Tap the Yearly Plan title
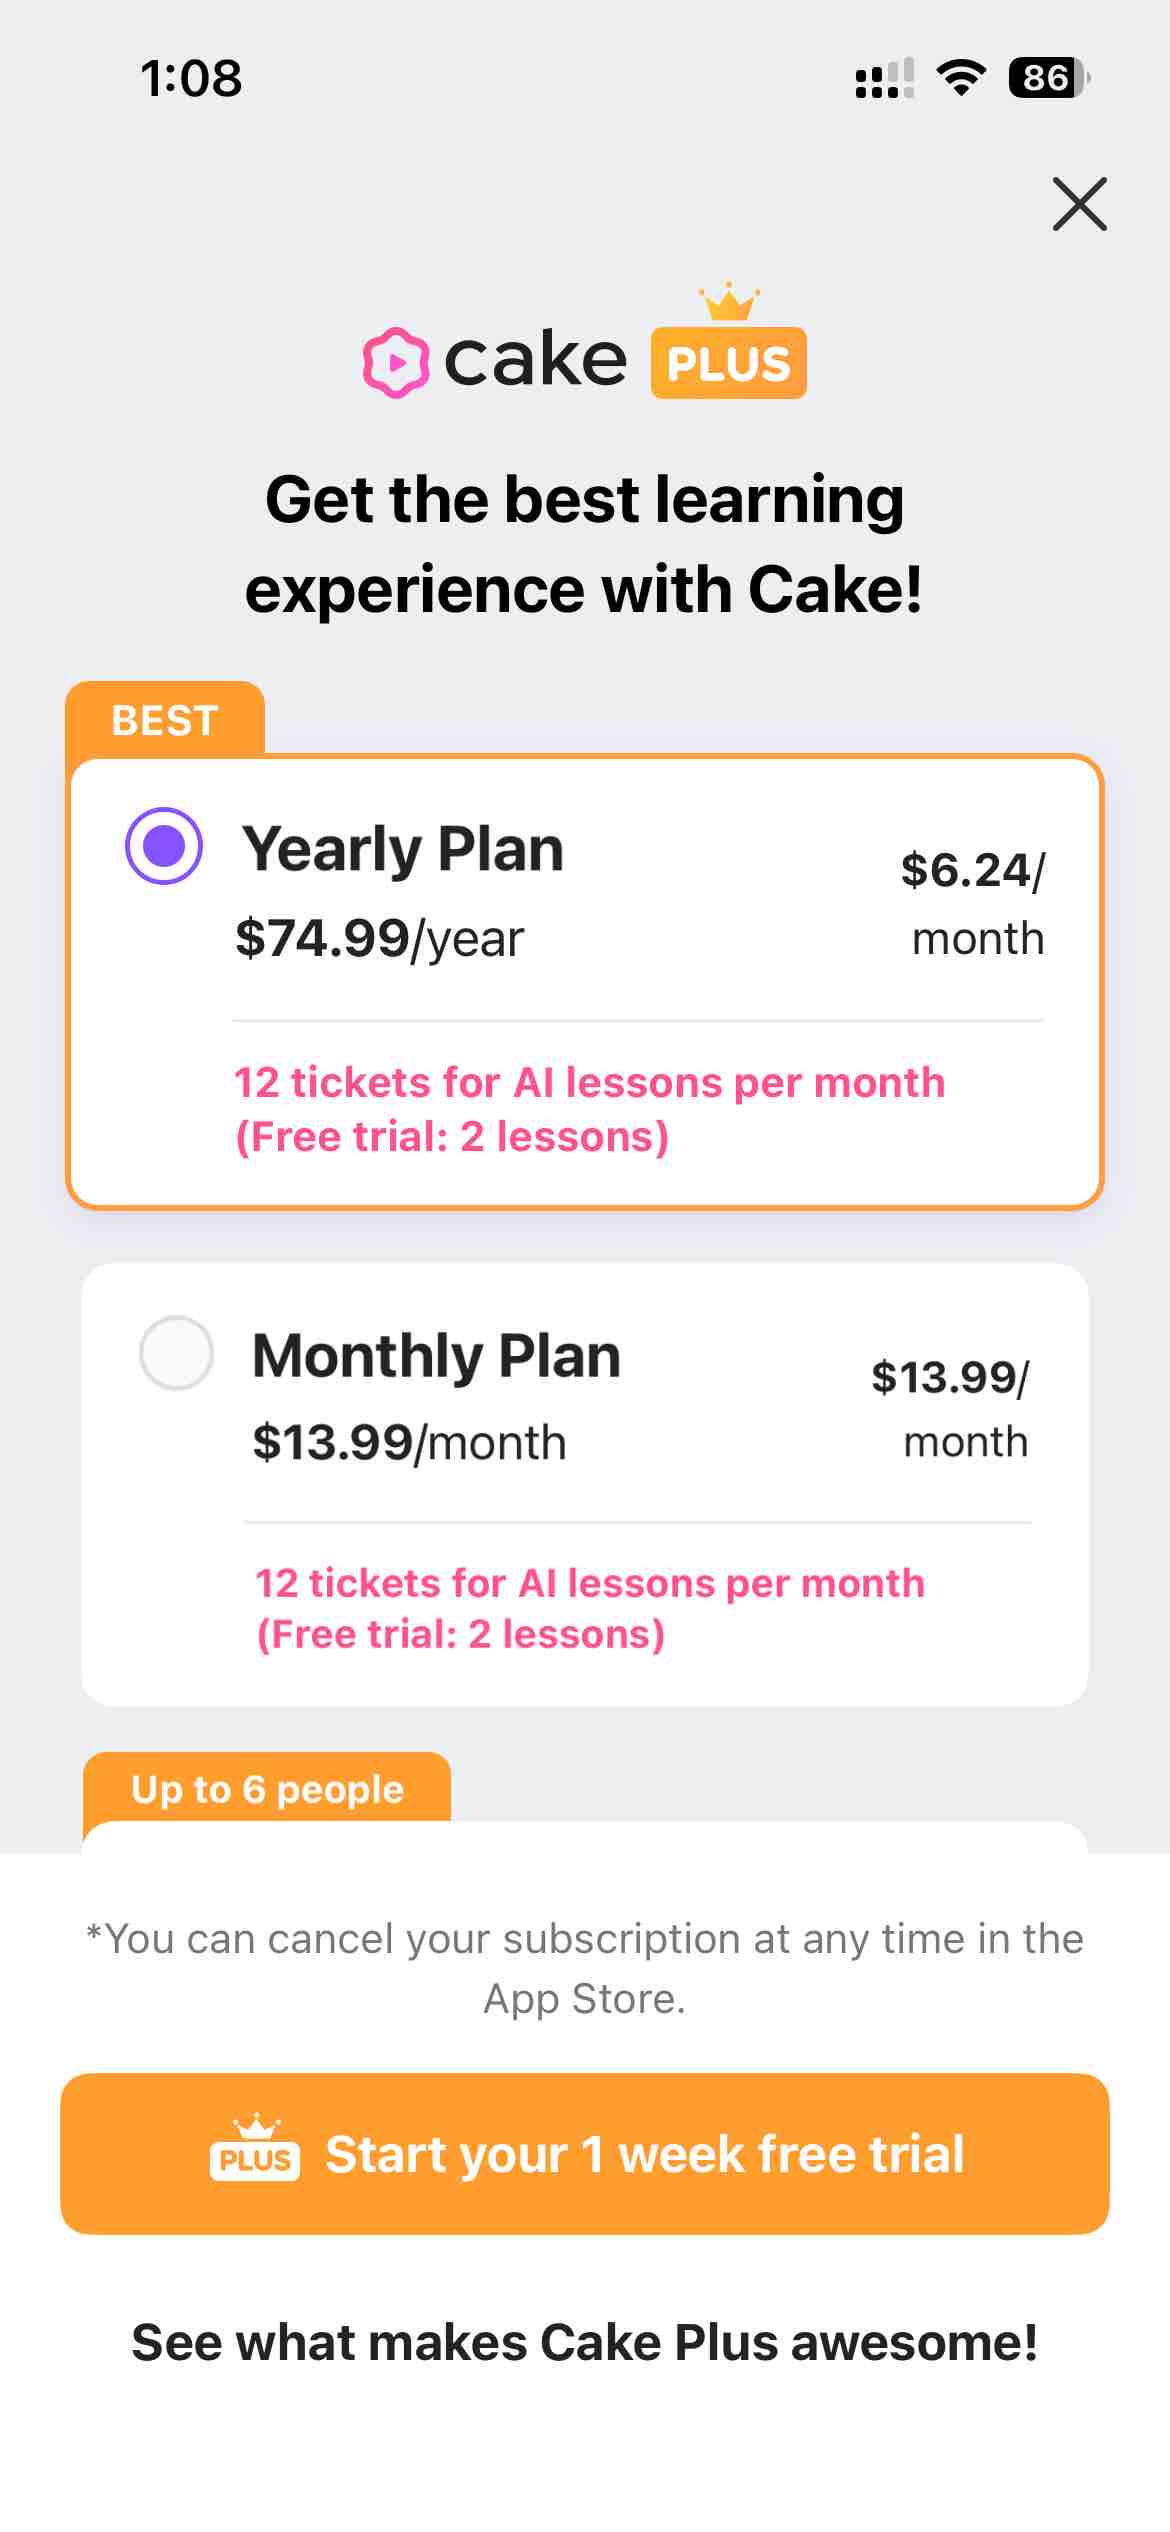The width and height of the screenshot is (1170, 2532). [x=403, y=850]
